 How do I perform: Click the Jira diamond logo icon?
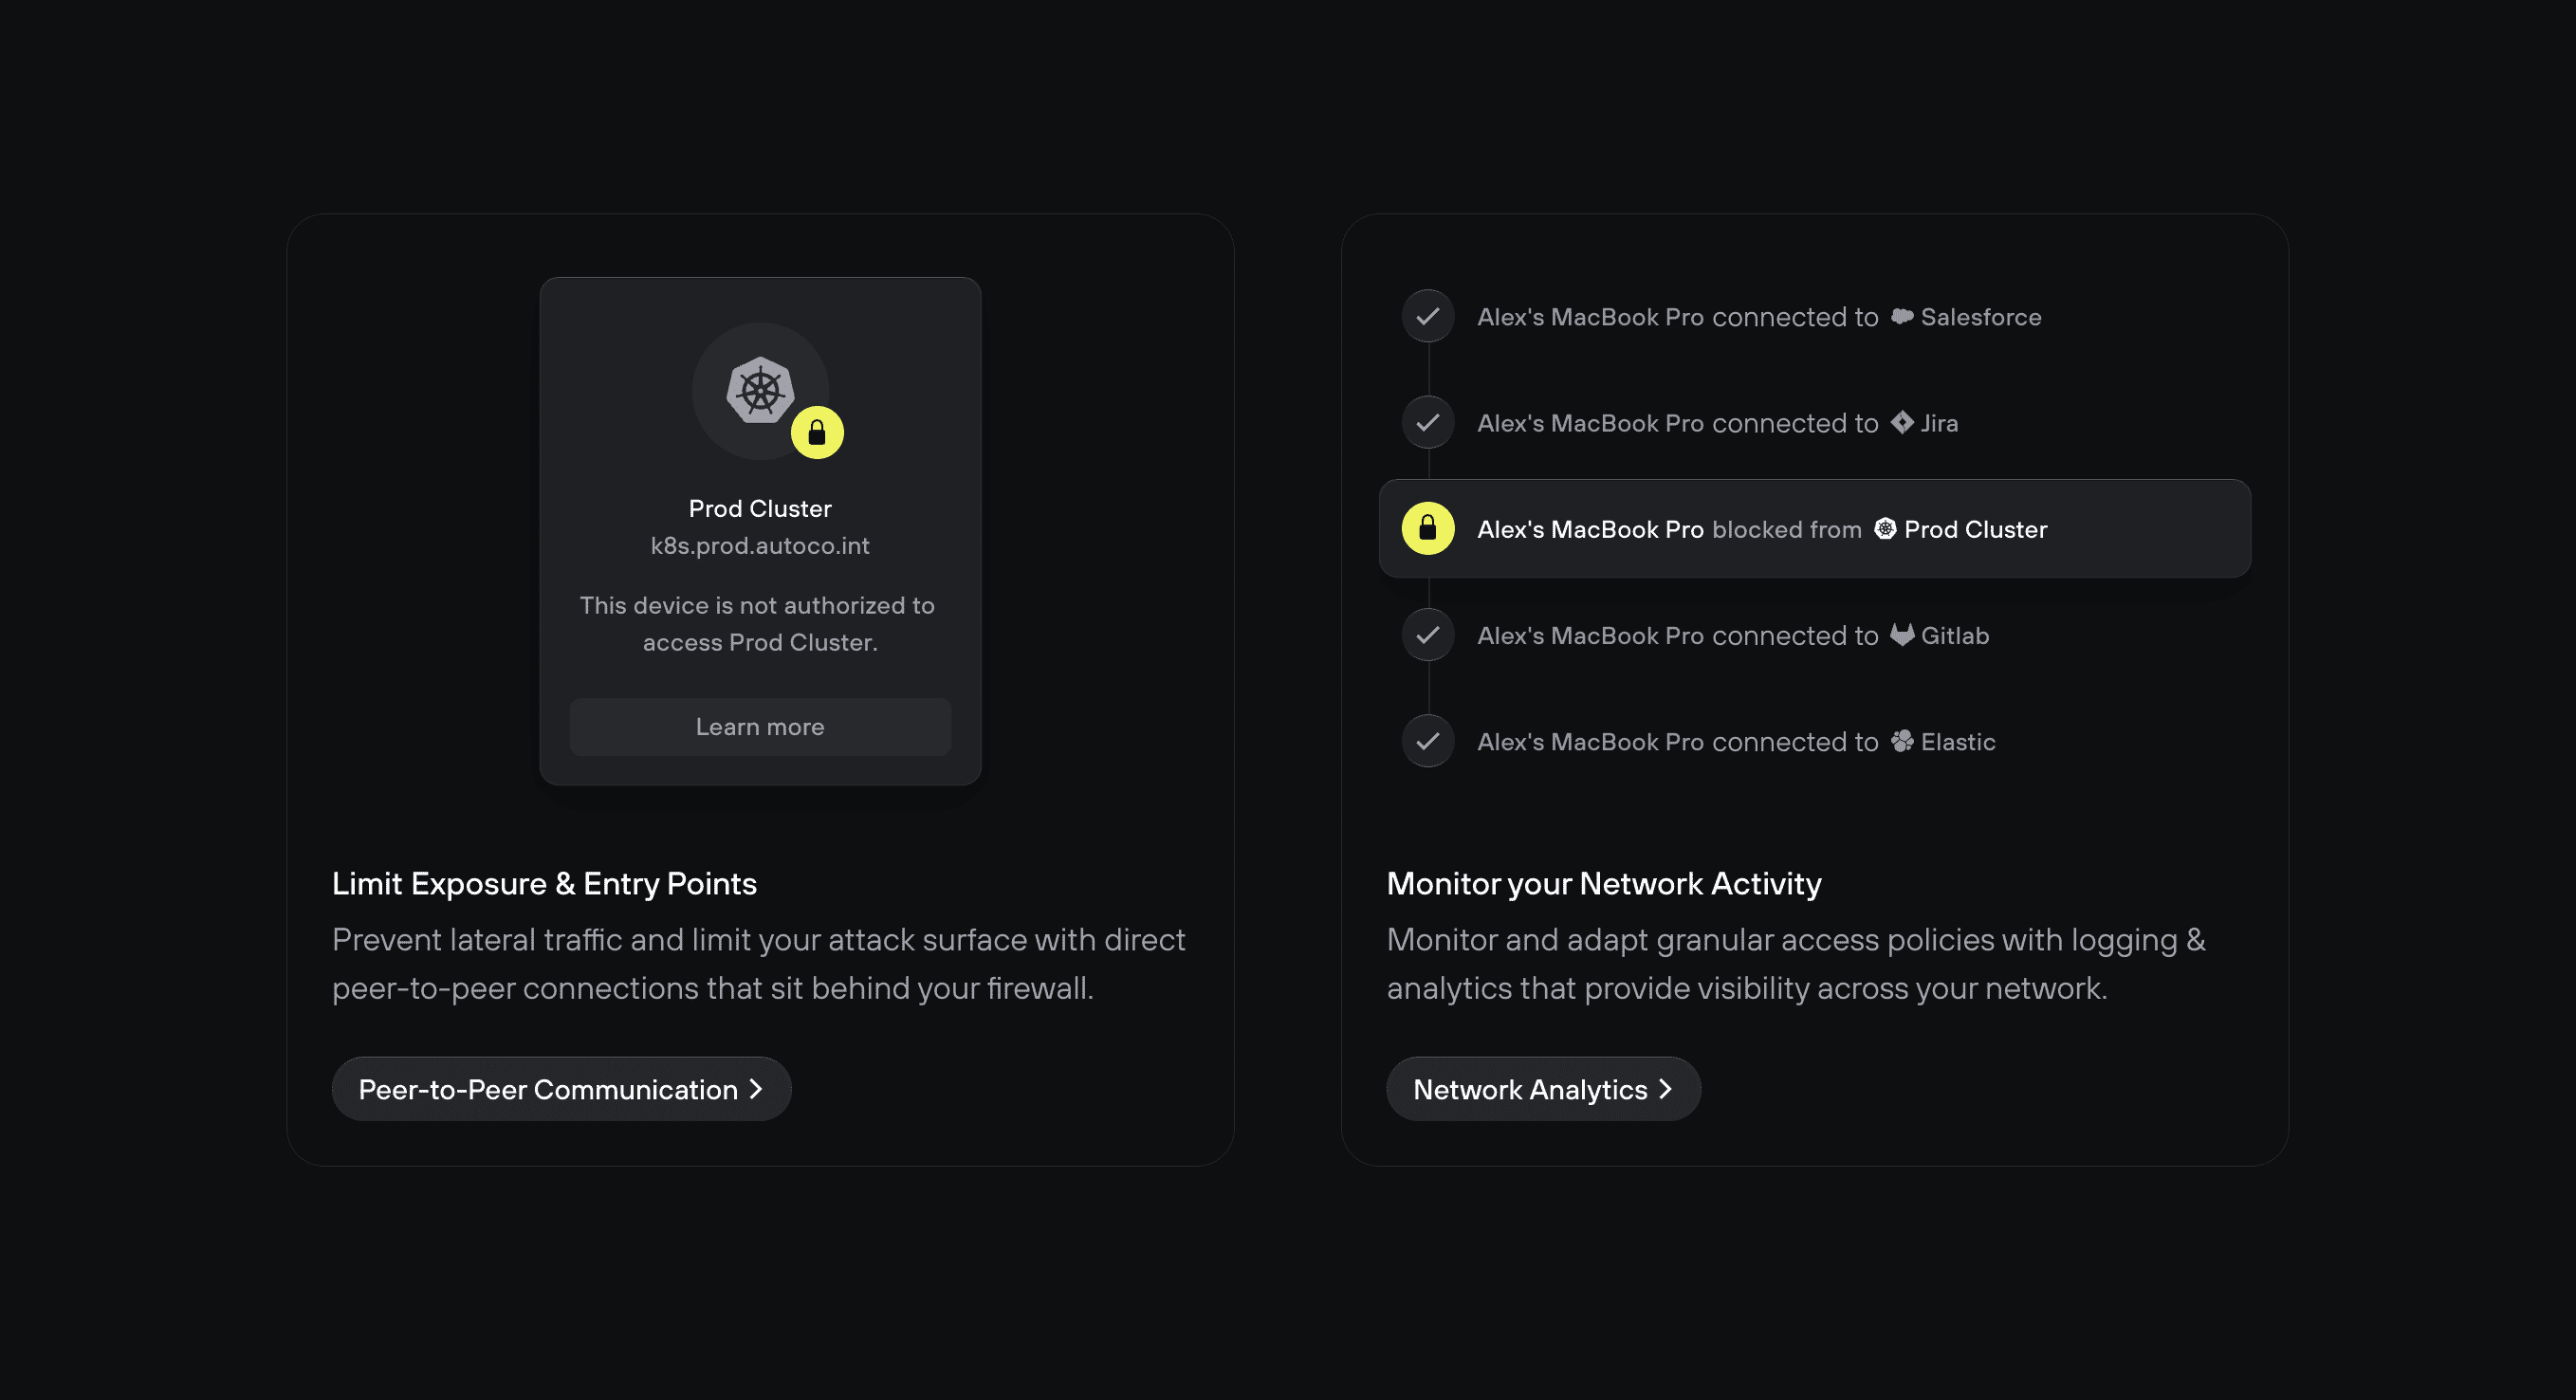[1902, 422]
